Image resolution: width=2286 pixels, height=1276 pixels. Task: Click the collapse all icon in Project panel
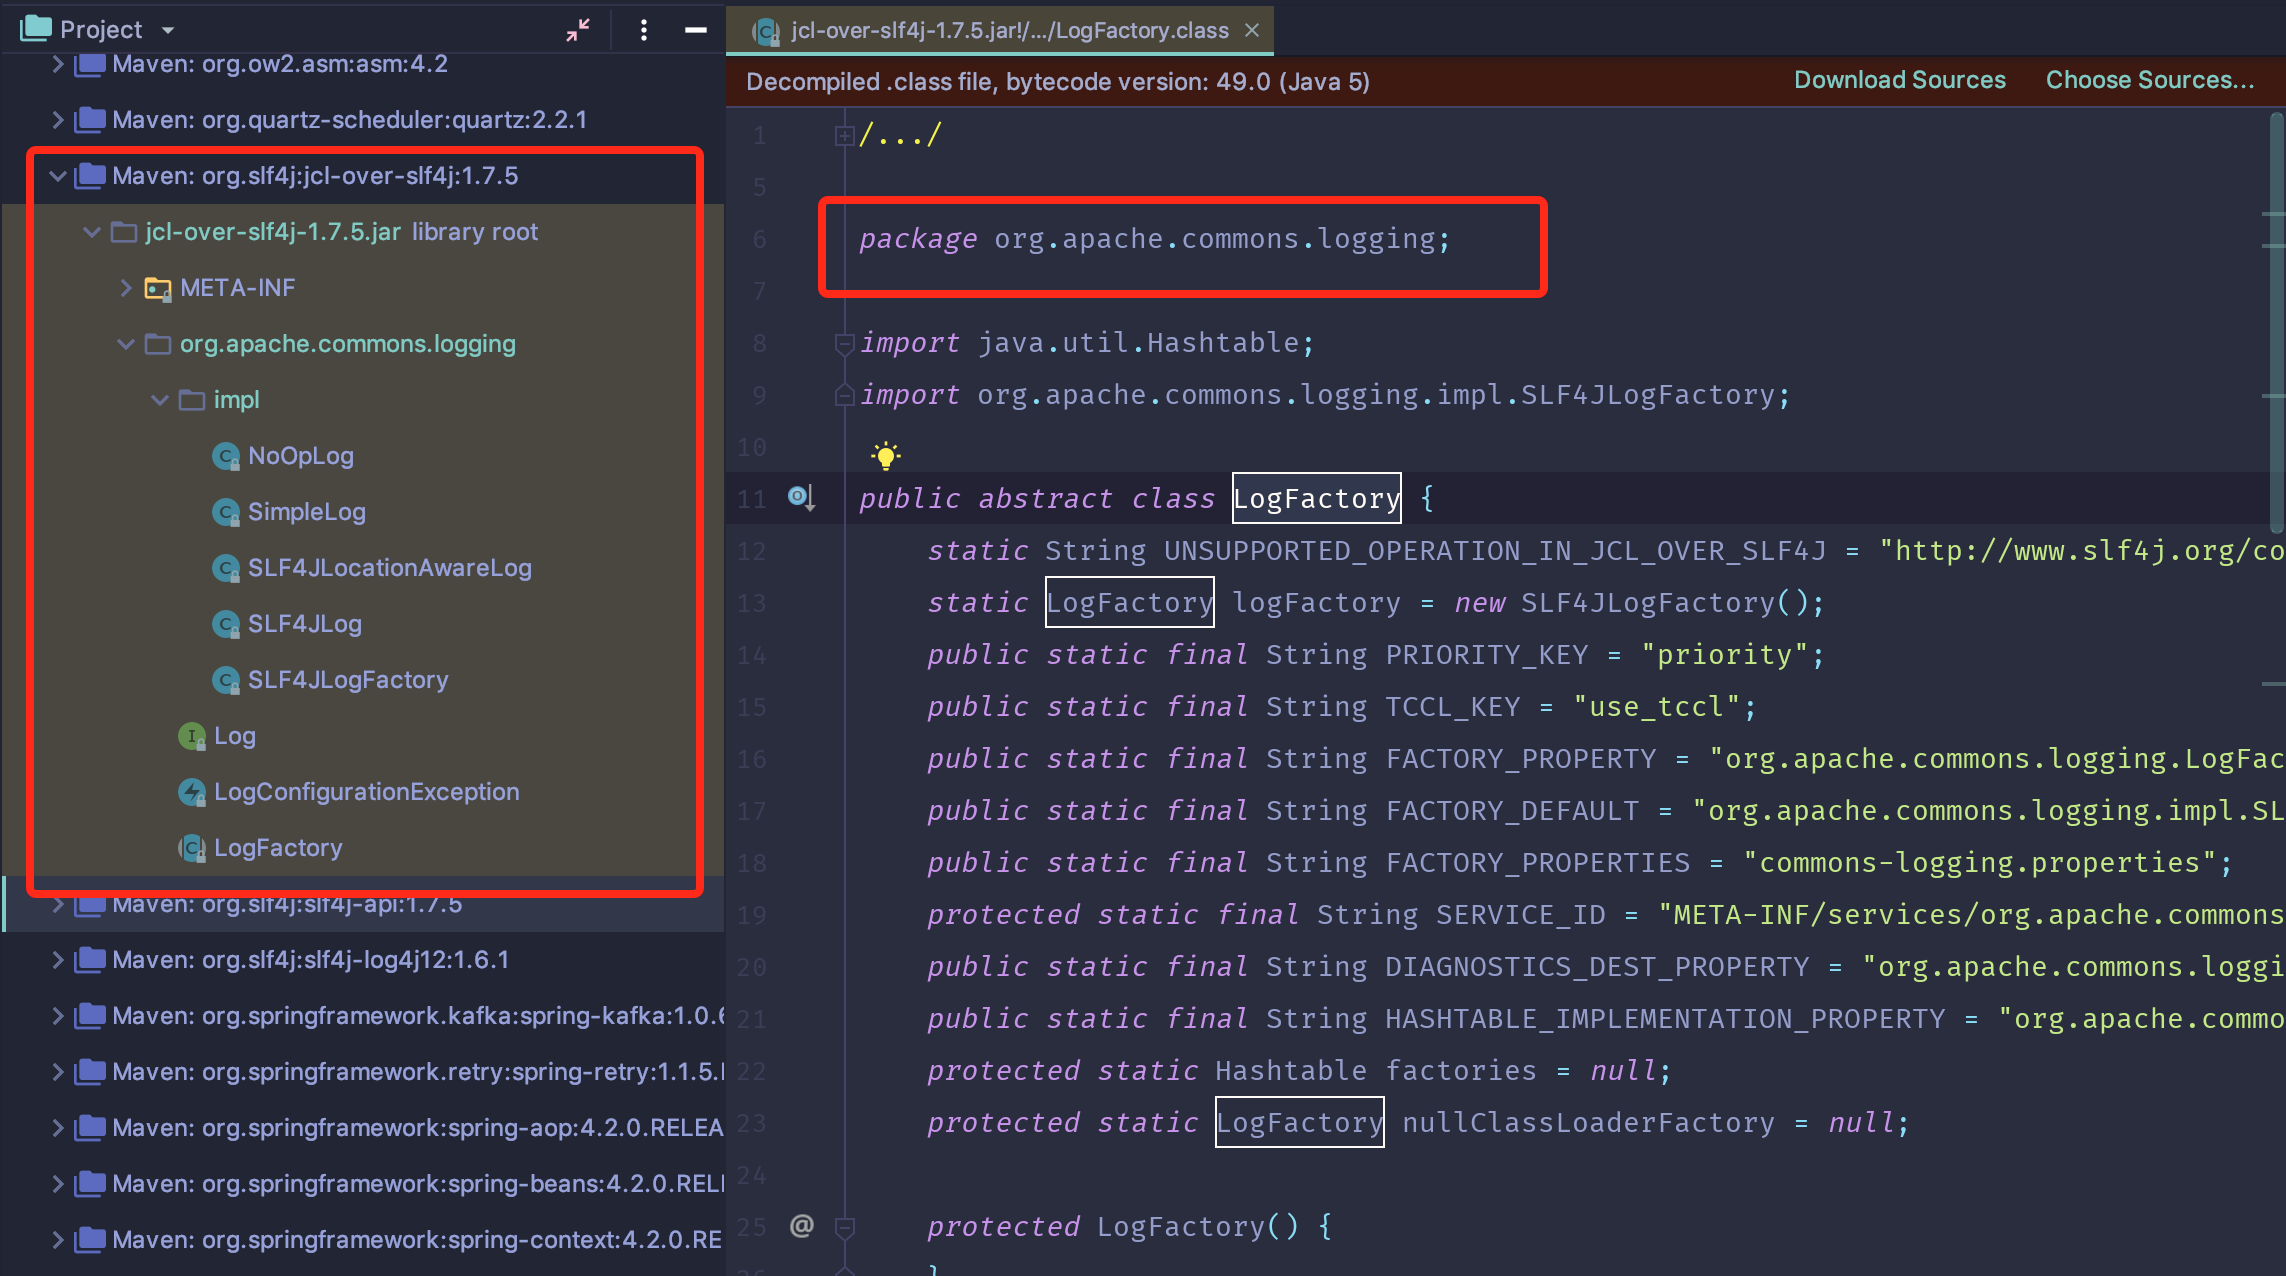[578, 30]
